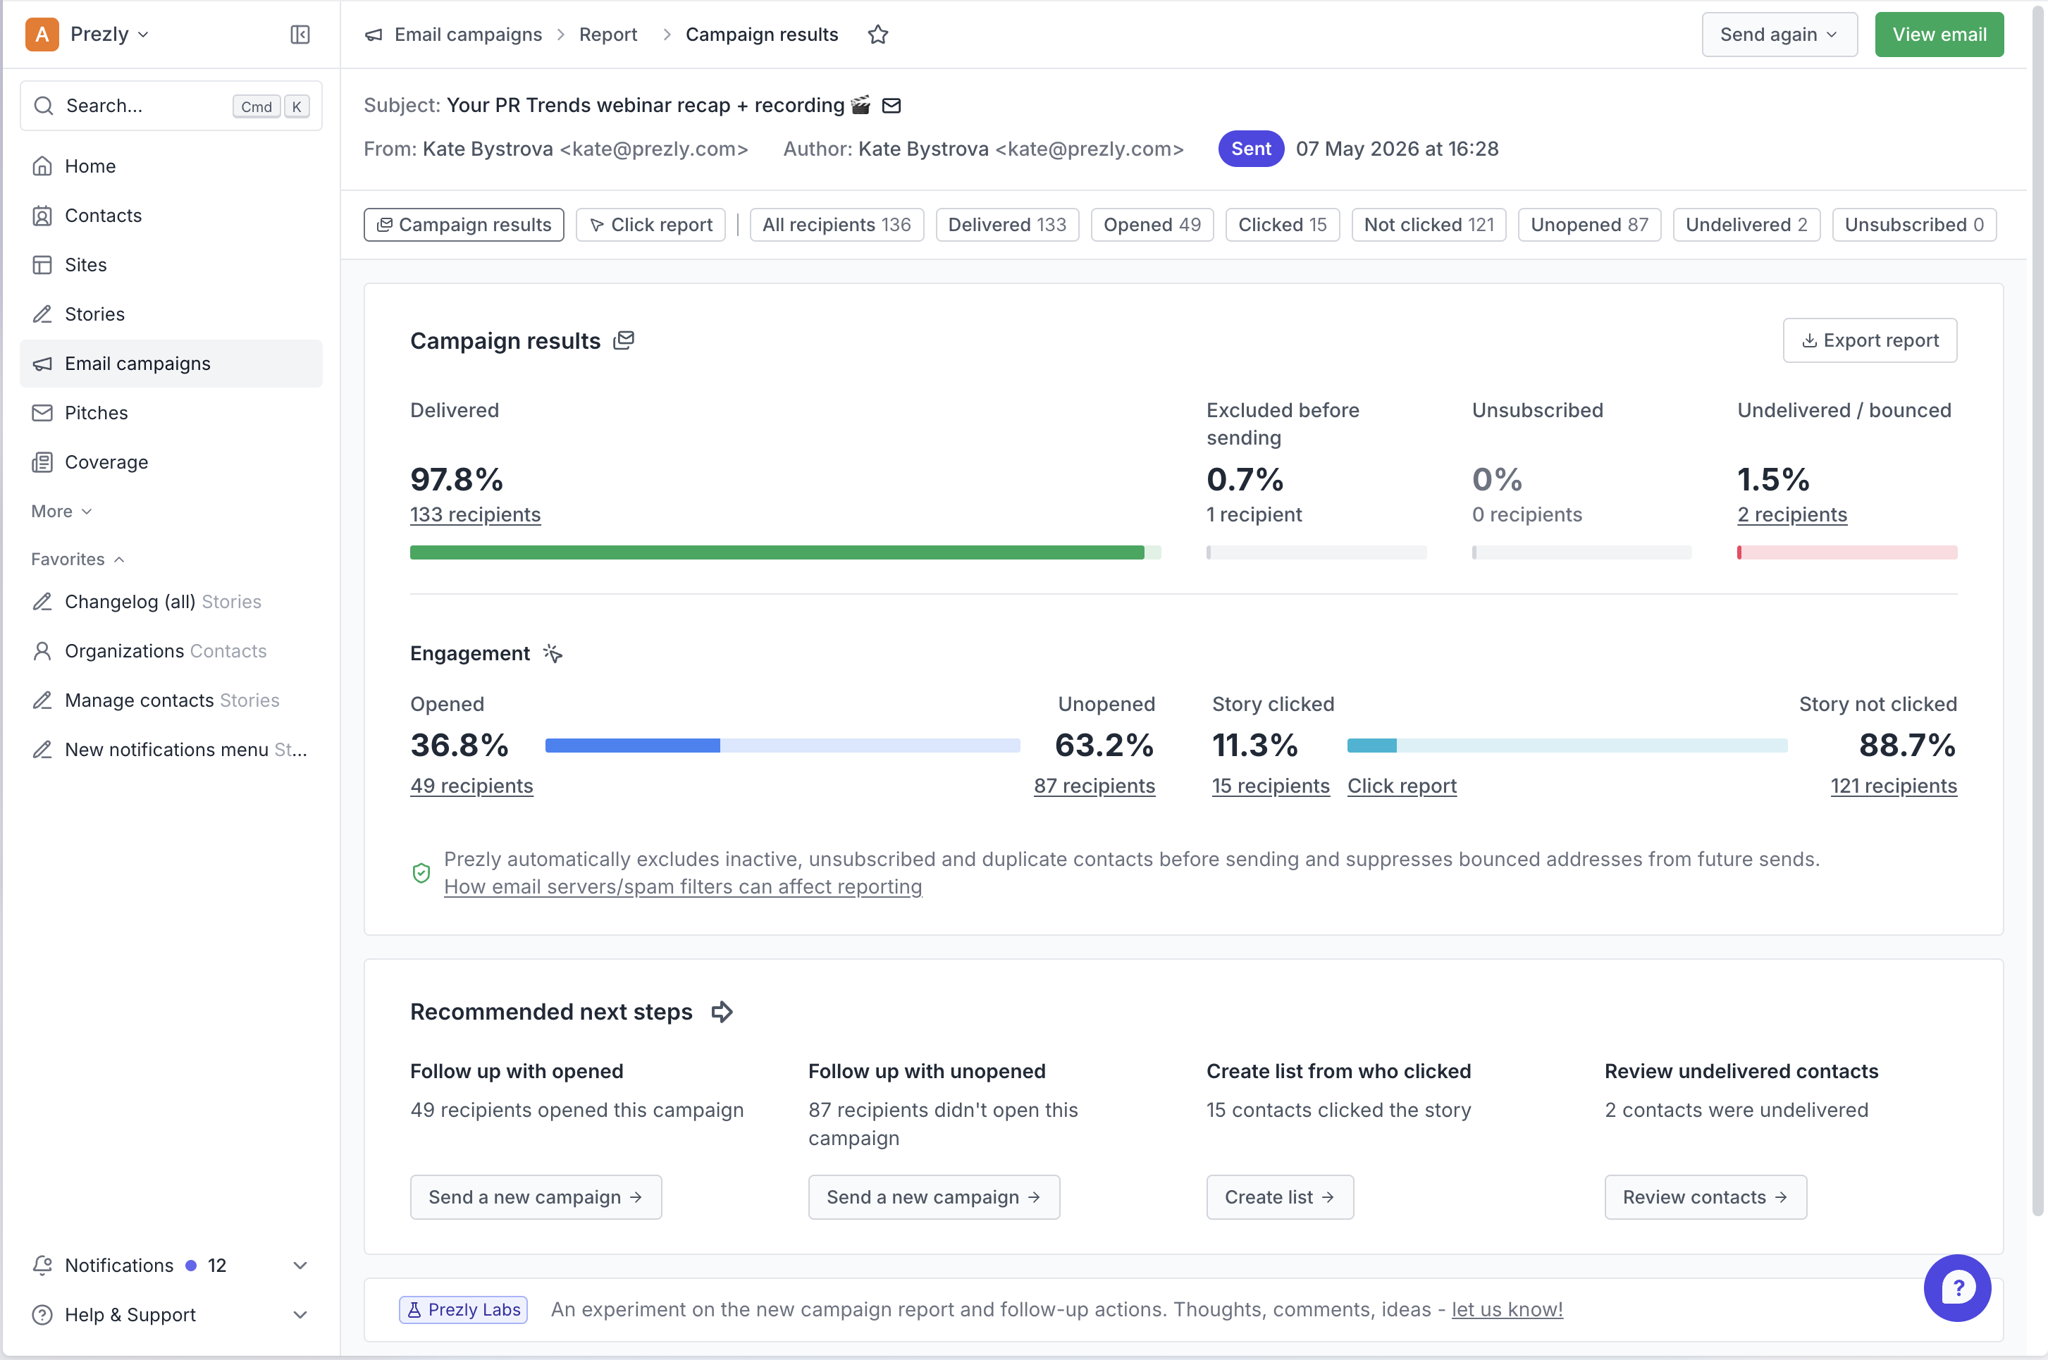Viewport: 2048px width, 1360px height.
Task: Expand the More sidebar menu
Action: 61,511
